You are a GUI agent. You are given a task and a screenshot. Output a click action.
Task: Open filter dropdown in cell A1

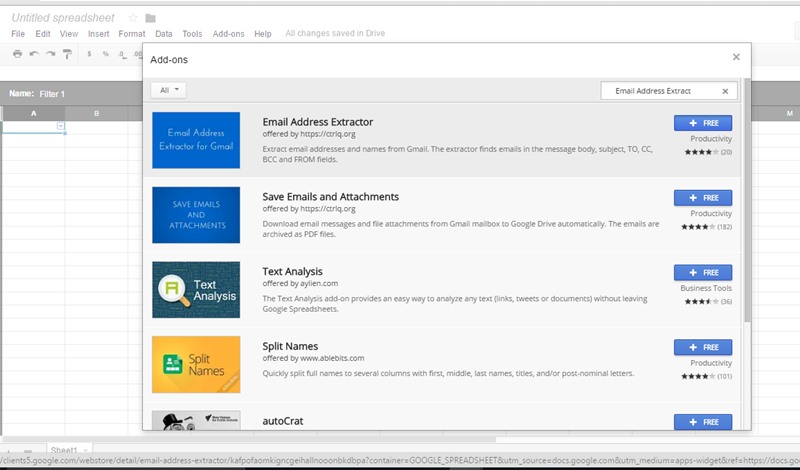[x=61, y=126]
